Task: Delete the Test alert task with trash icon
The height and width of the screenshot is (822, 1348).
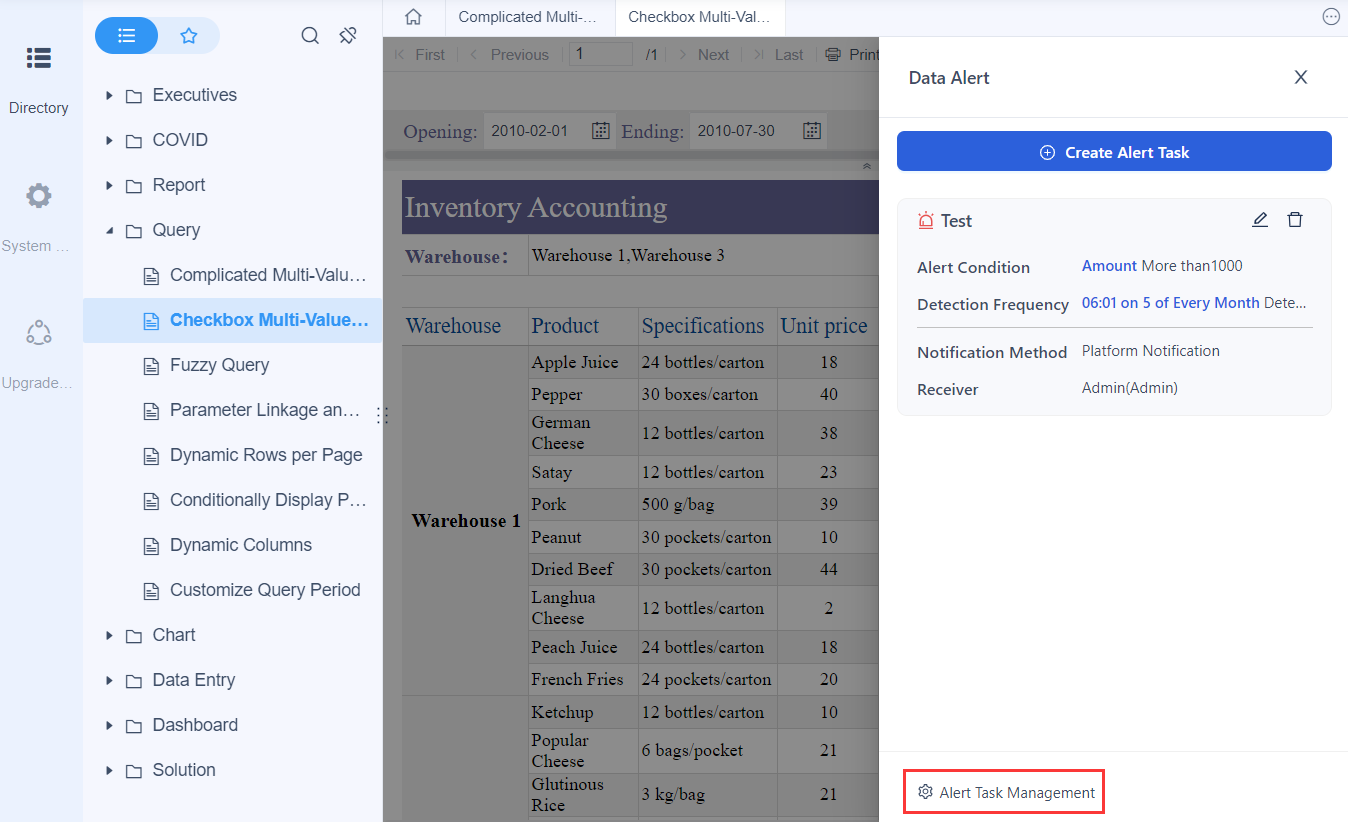Action: (1295, 219)
